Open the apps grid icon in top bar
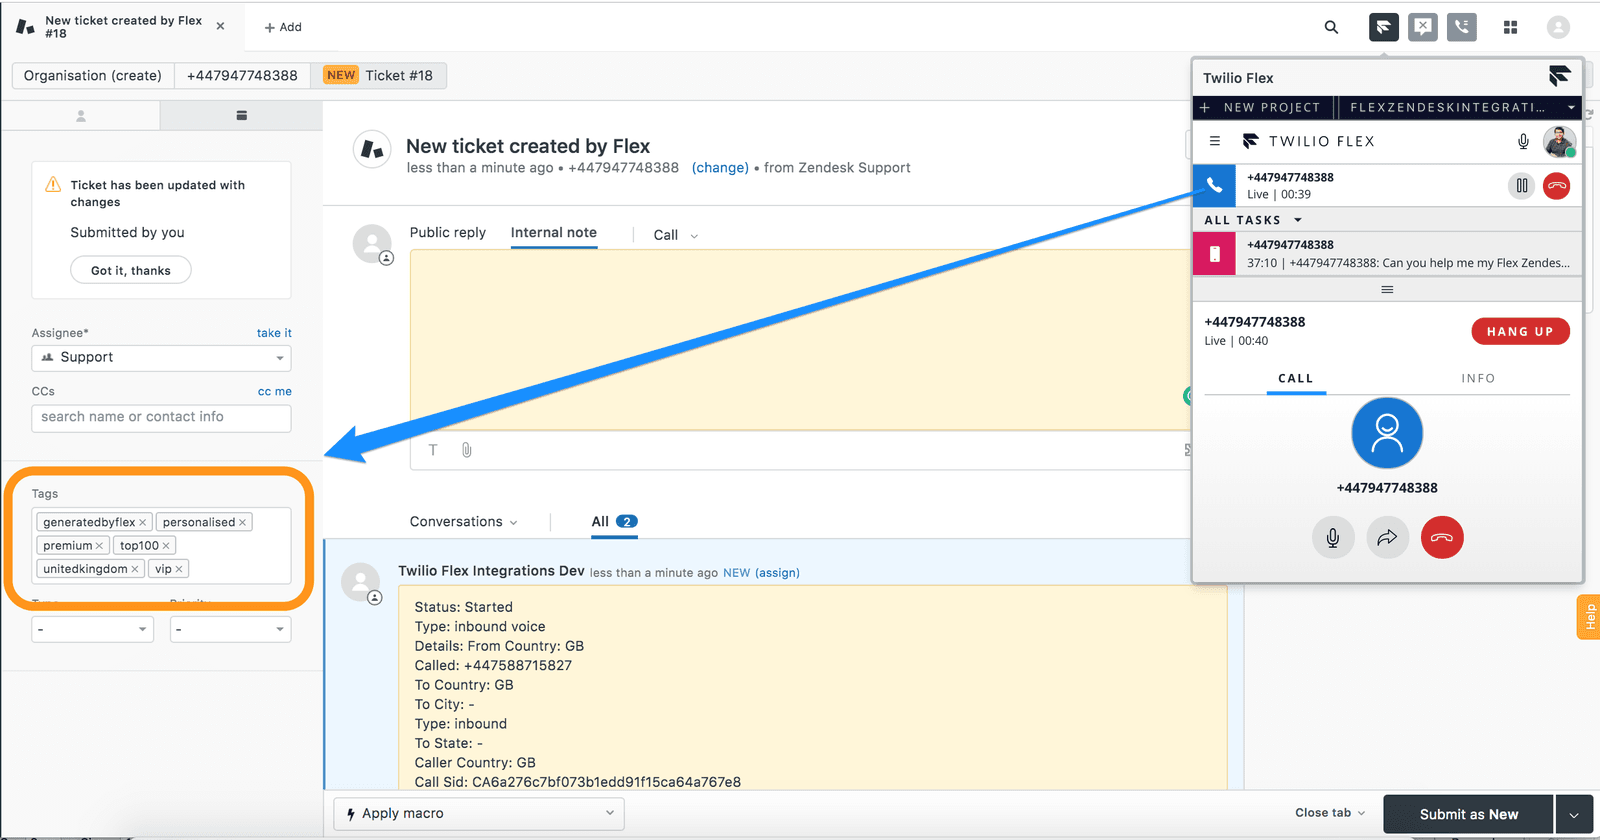 point(1510,27)
